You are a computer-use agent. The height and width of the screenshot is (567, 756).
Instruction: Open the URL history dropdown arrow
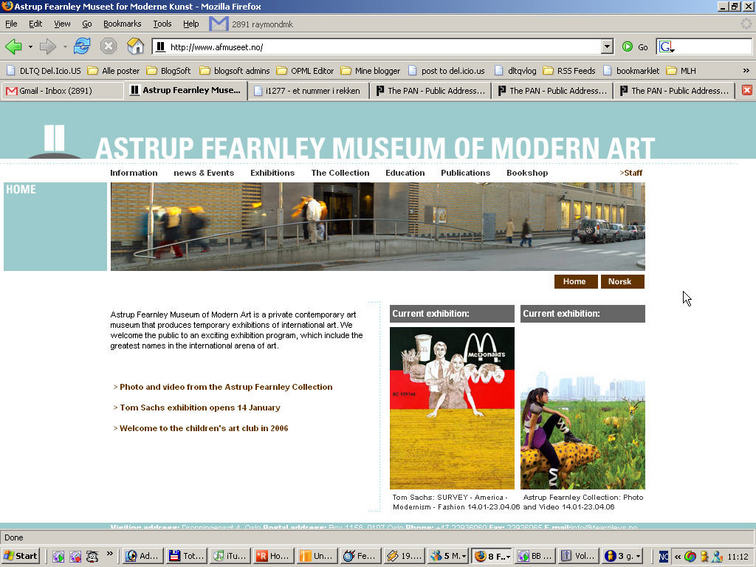click(x=607, y=47)
